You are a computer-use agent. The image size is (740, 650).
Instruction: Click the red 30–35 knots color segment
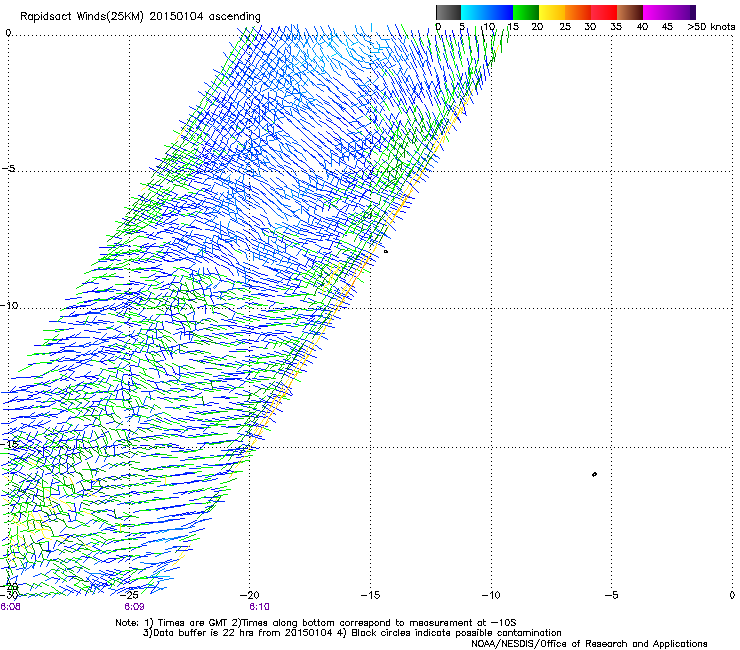click(x=604, y=12)
